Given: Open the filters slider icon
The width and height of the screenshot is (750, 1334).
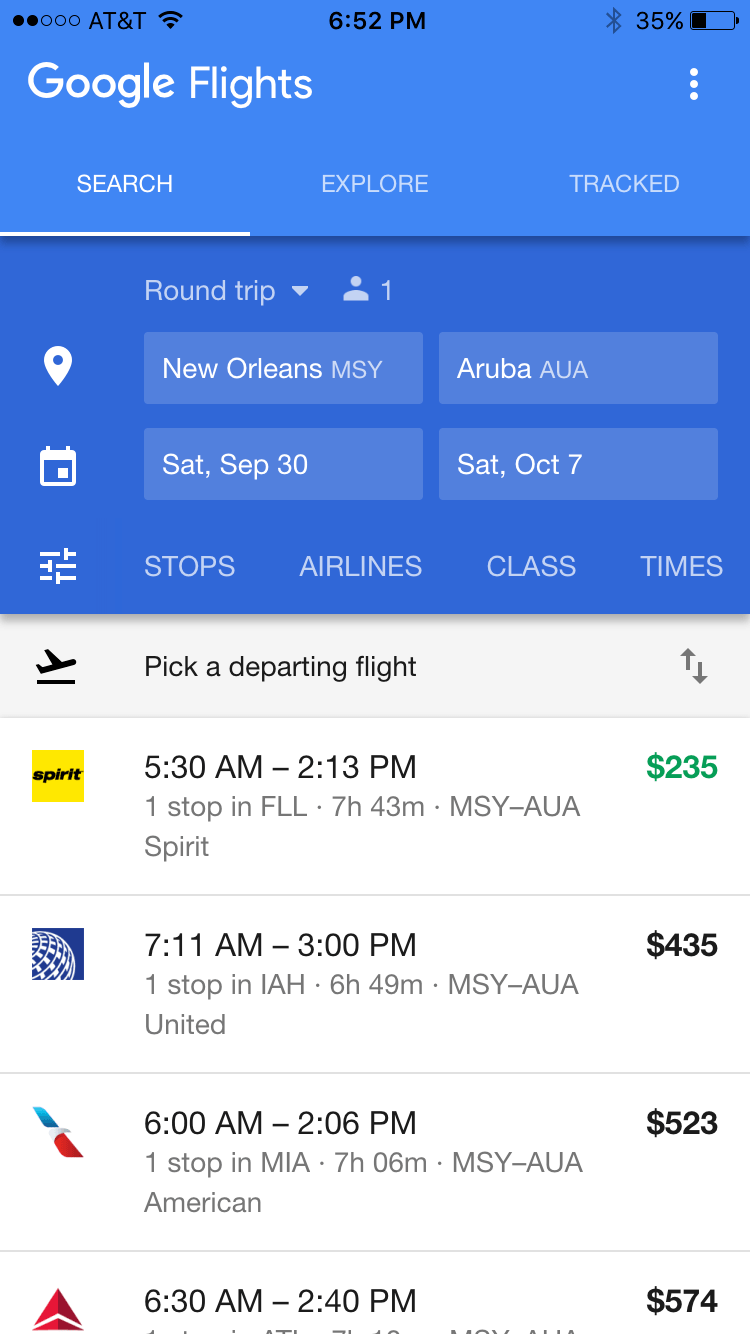Looking at the screenshot, I should point(58,566).
